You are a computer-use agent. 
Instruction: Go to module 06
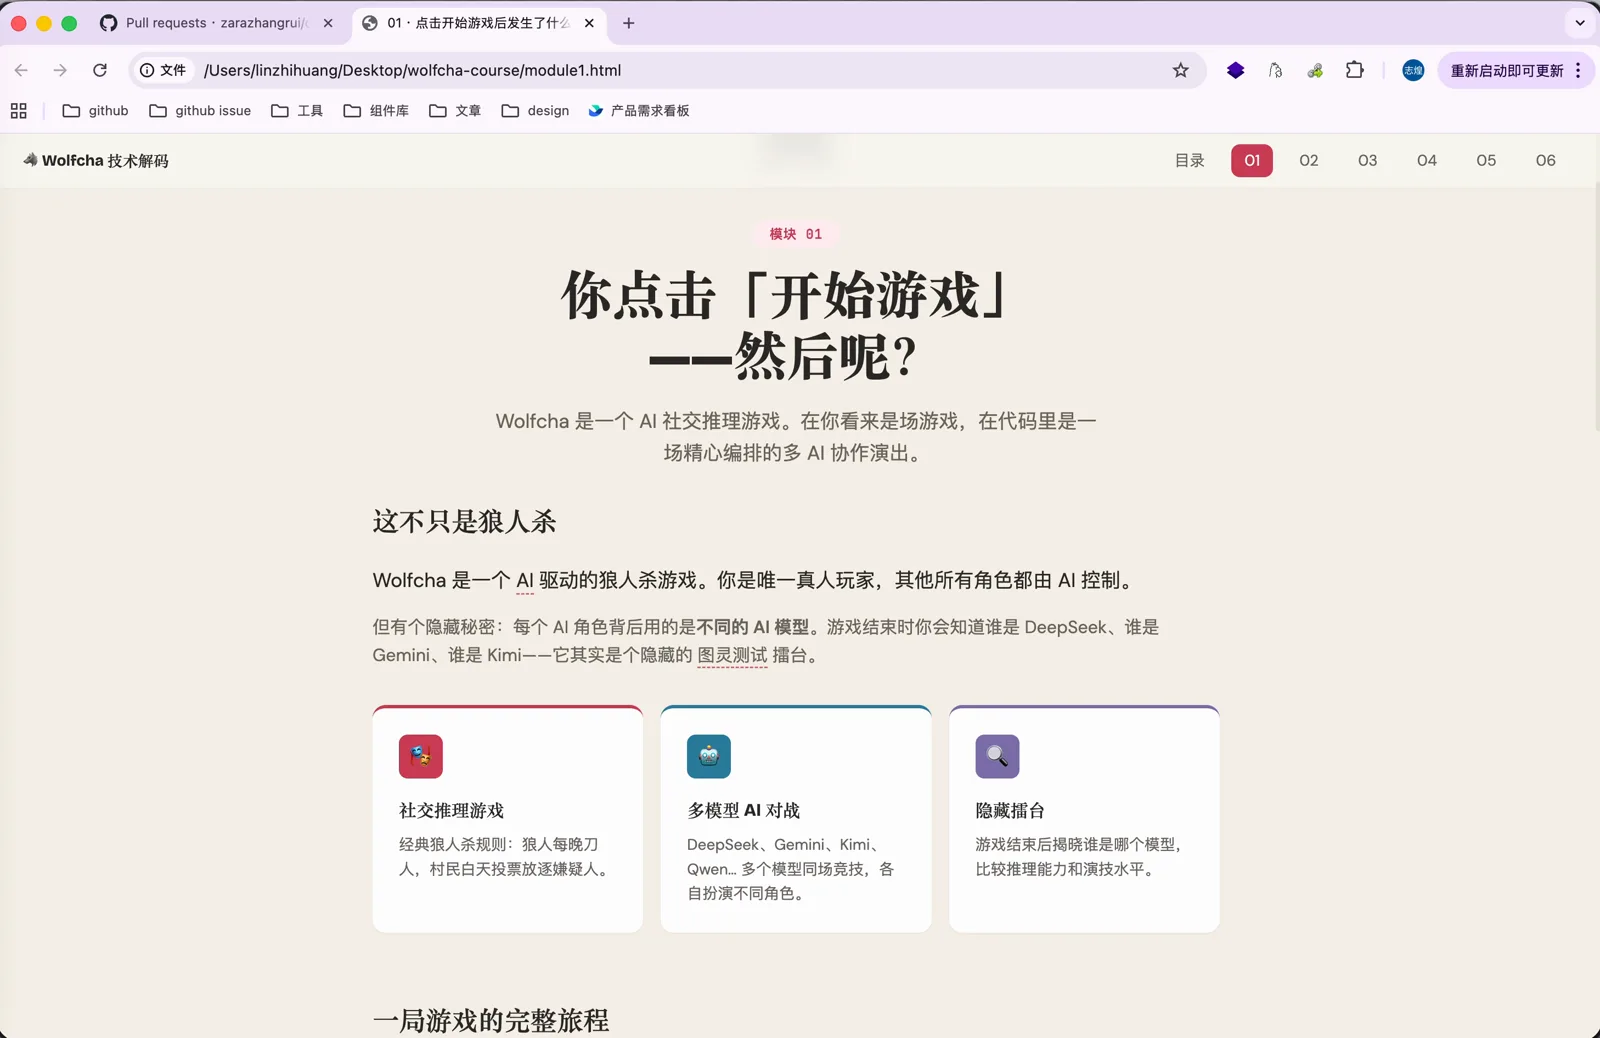1546,160
